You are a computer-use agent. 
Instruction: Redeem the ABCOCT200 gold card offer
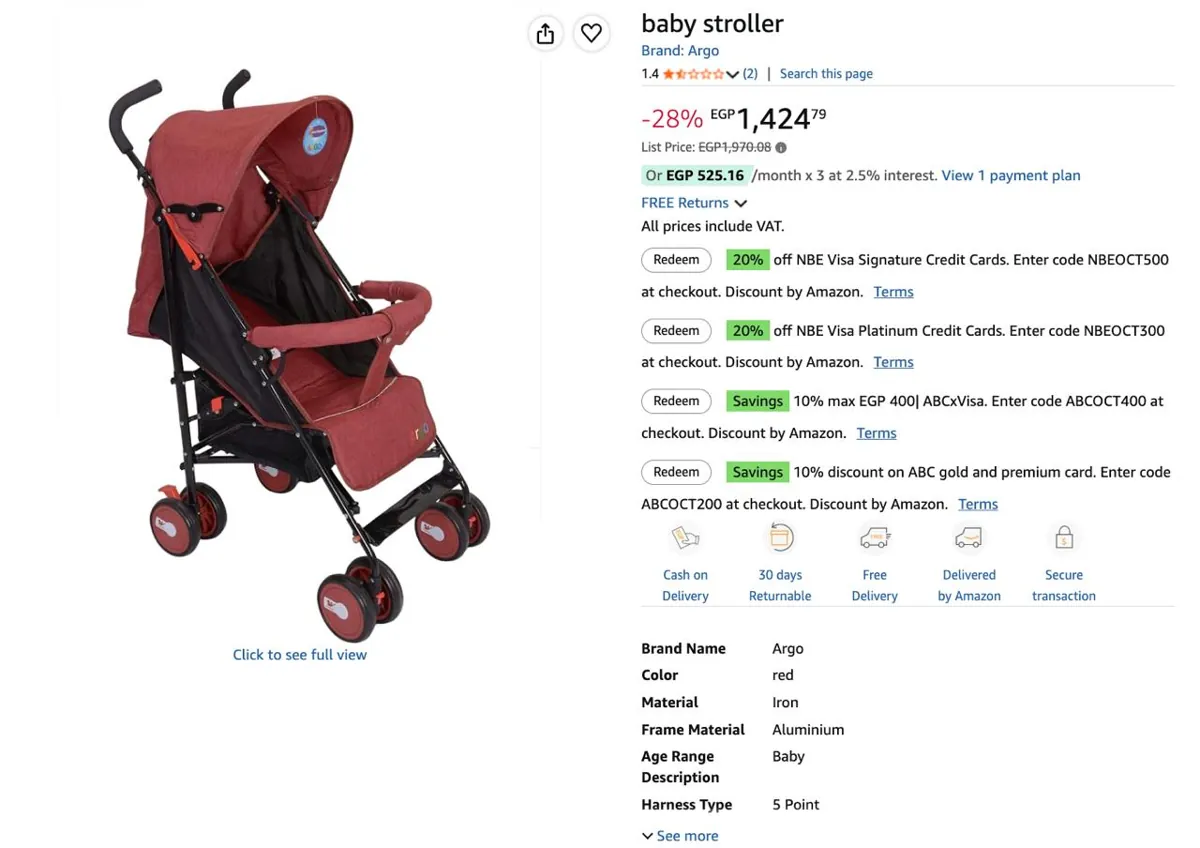[676, 472]
